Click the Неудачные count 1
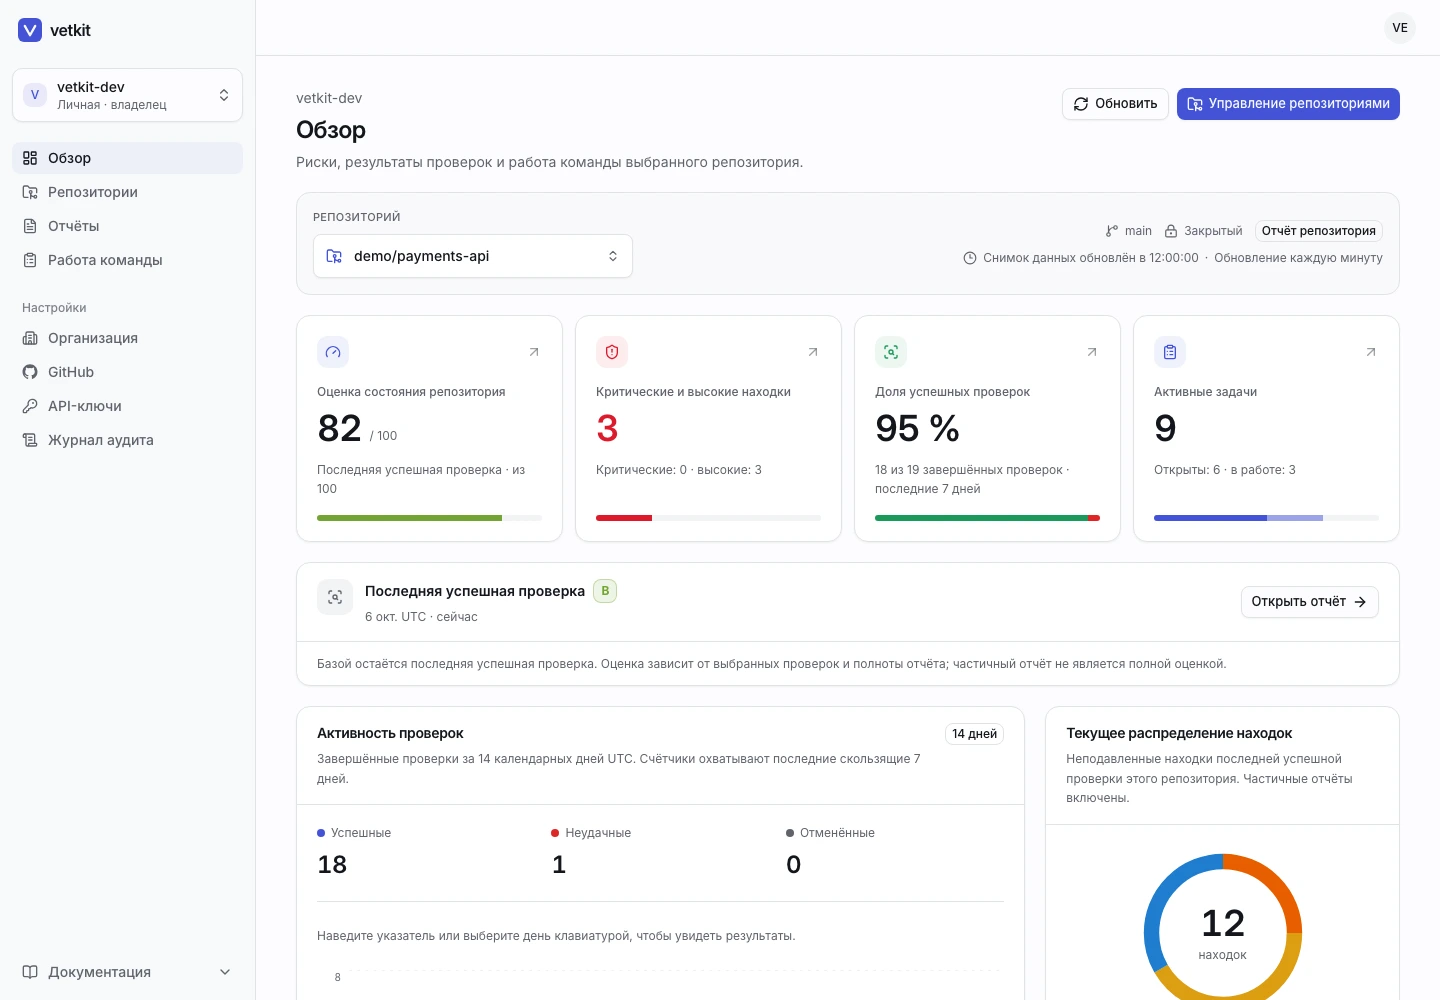The image size is (1440, 1000). click(559, 865)
